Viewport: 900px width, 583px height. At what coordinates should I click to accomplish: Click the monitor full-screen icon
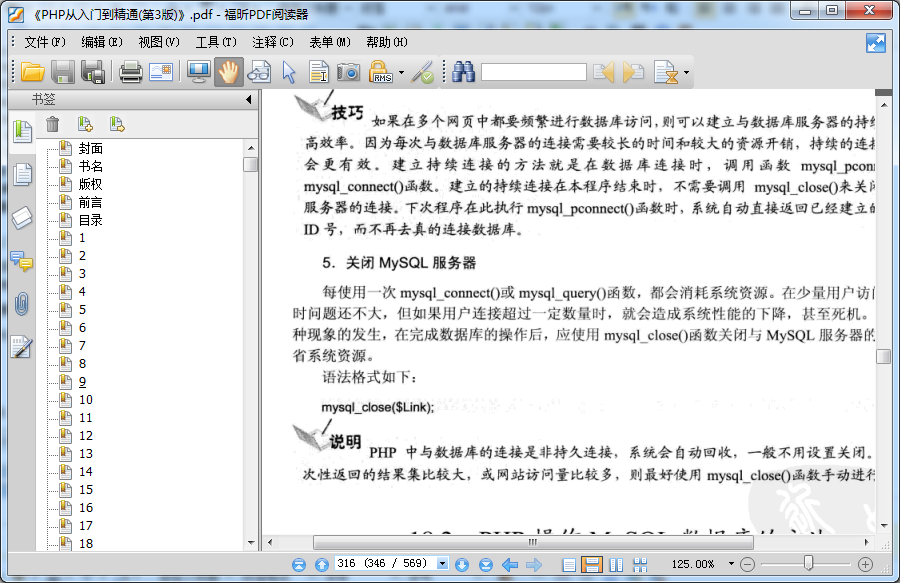tap(199, 72)
